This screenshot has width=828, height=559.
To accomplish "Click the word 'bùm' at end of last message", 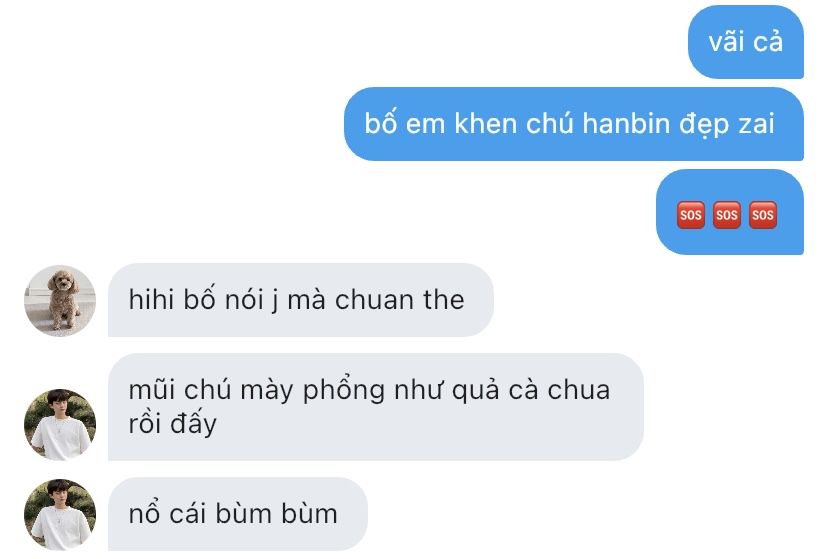I will [309, 514].
